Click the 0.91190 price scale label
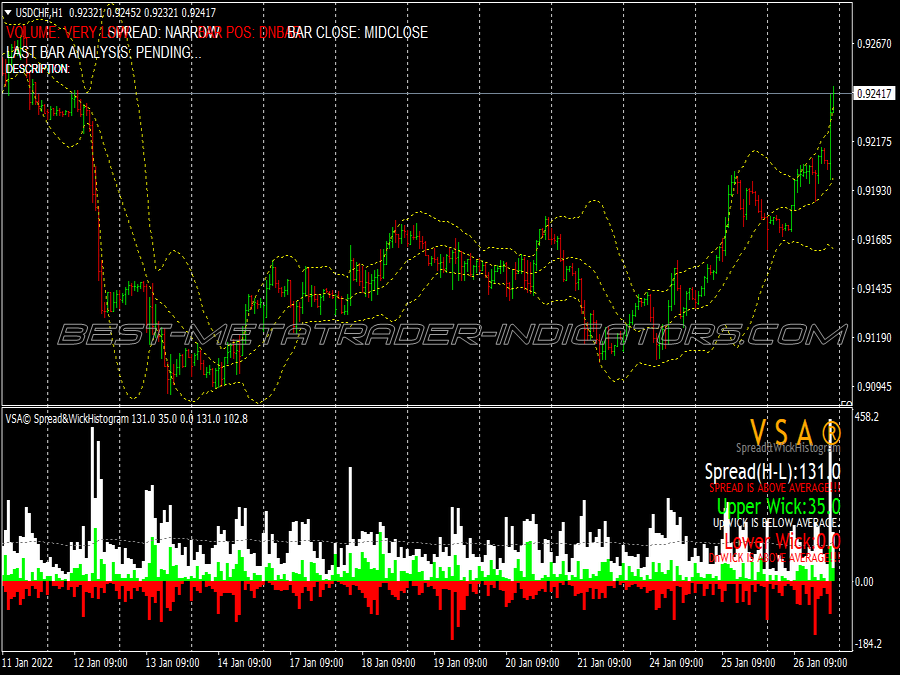Screen dimensions: 900x675 [x=874, y=338]
